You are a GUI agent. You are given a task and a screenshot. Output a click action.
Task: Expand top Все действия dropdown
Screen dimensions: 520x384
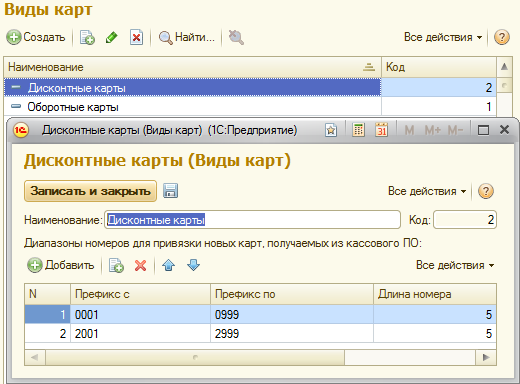[443, 37]
